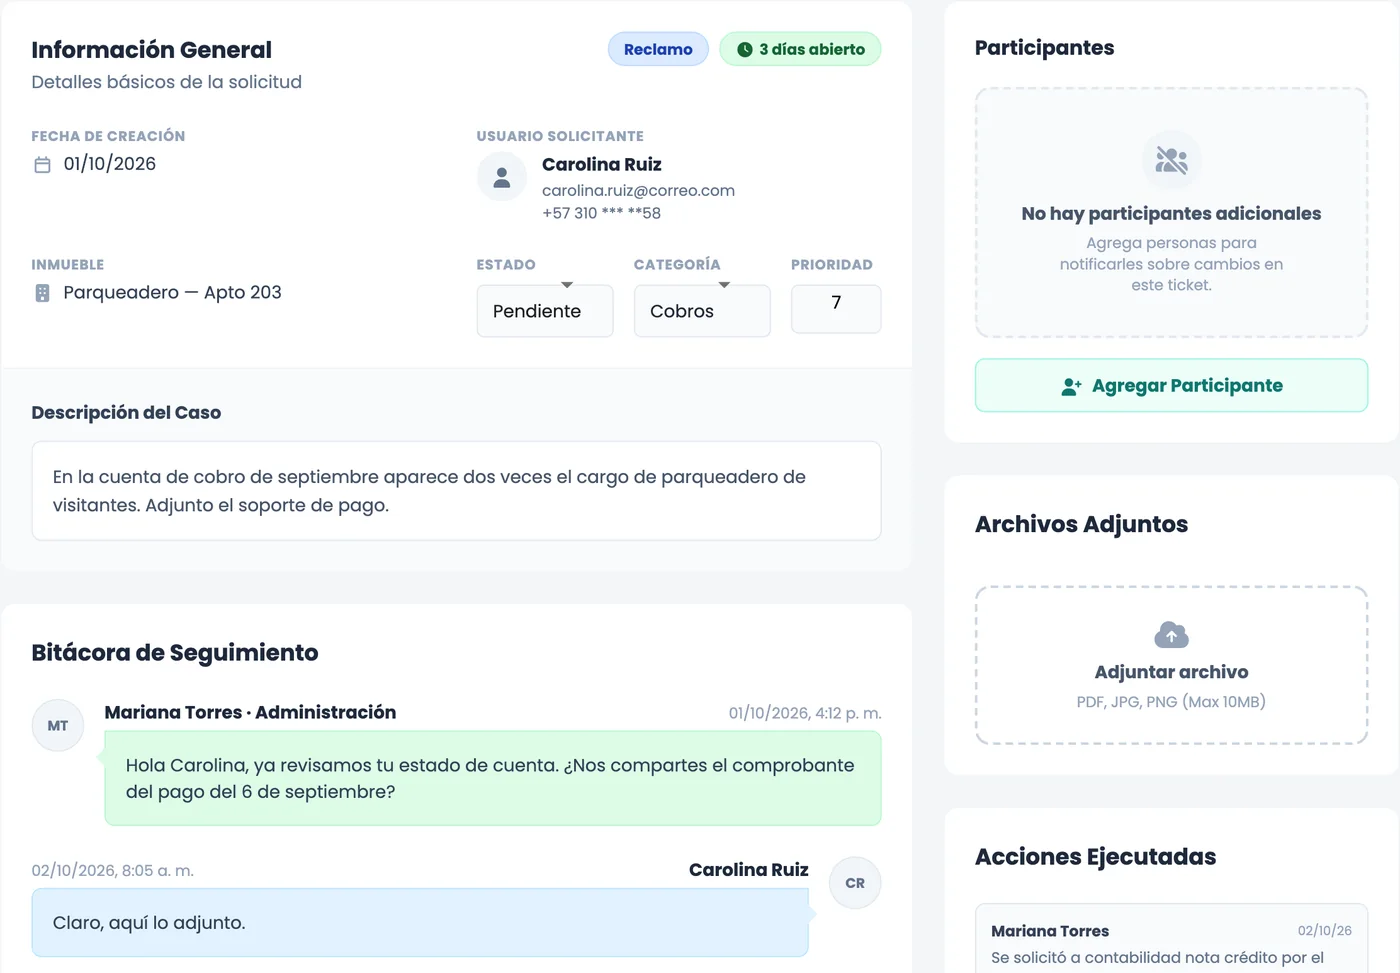1400x973 pixels.
Task: Click Mariana Torres in Acciones Ejecutadas
Action: point(1050,931)
